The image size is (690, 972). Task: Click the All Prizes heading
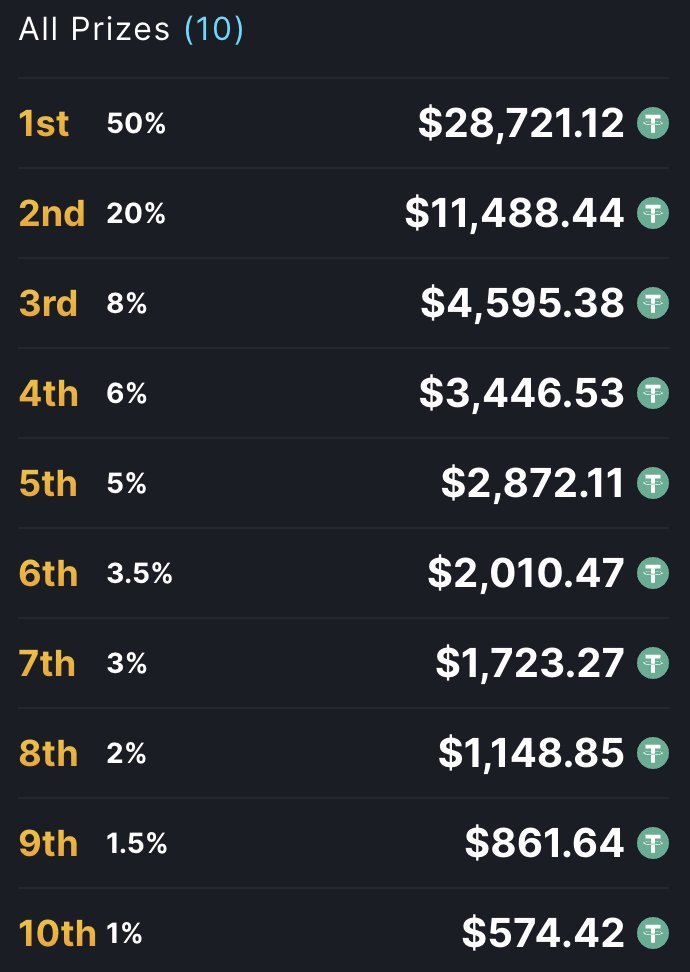click(x=95, y=29)
